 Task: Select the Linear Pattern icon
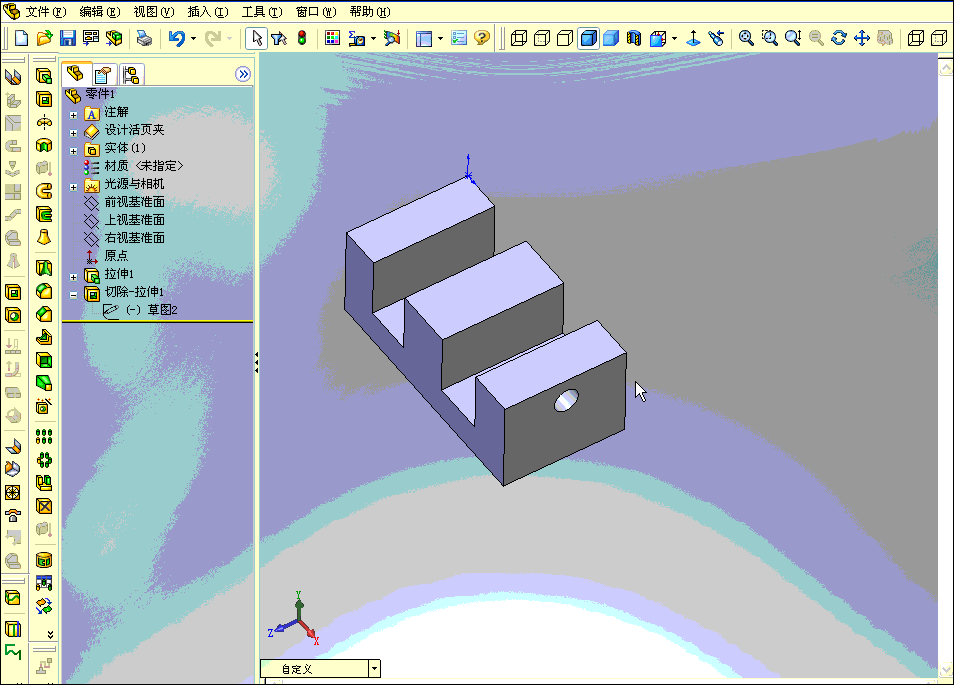(44, 436)
